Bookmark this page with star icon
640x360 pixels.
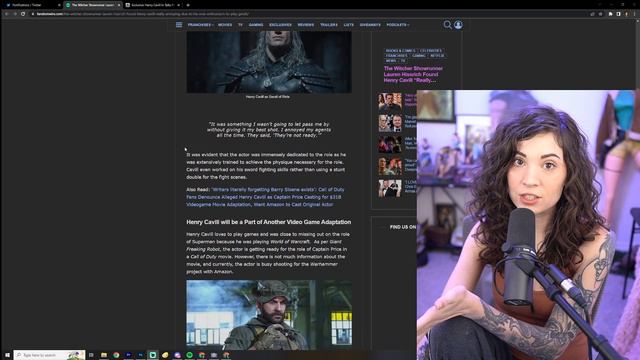(x=600, y=14)
